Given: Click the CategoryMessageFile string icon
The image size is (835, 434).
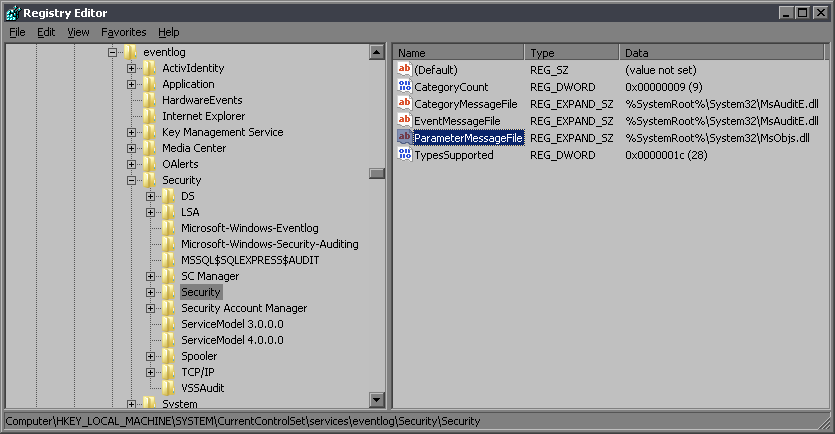Looking at the screenshot, I should [x=404, y=104].
